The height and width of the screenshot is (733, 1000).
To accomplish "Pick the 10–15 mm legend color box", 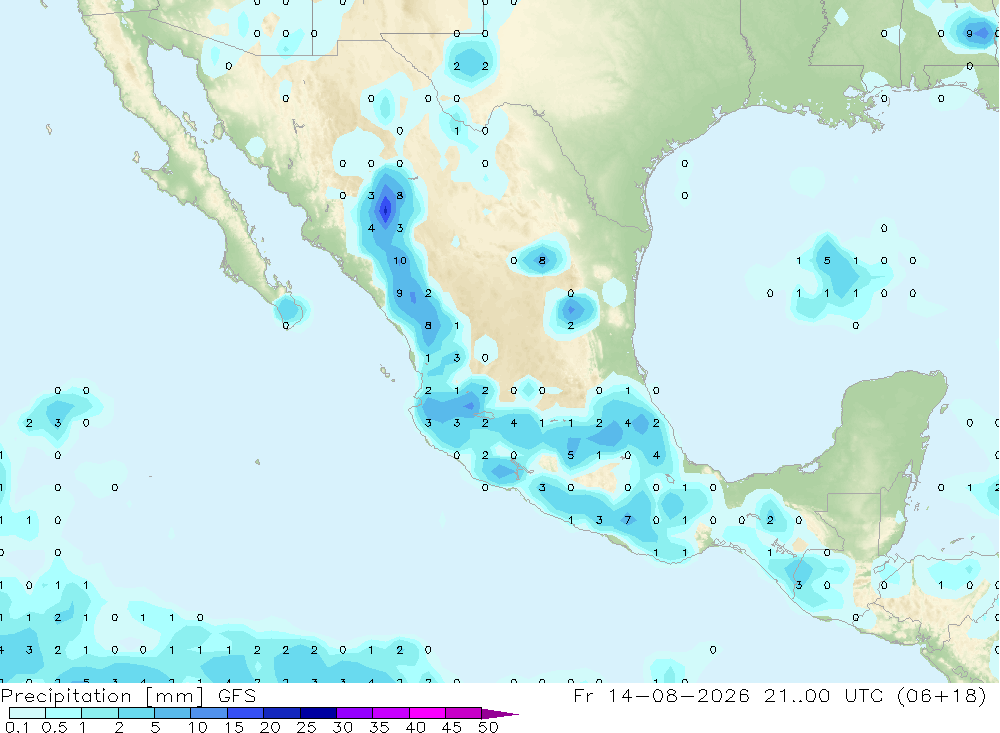I will (x=209, y=713).
